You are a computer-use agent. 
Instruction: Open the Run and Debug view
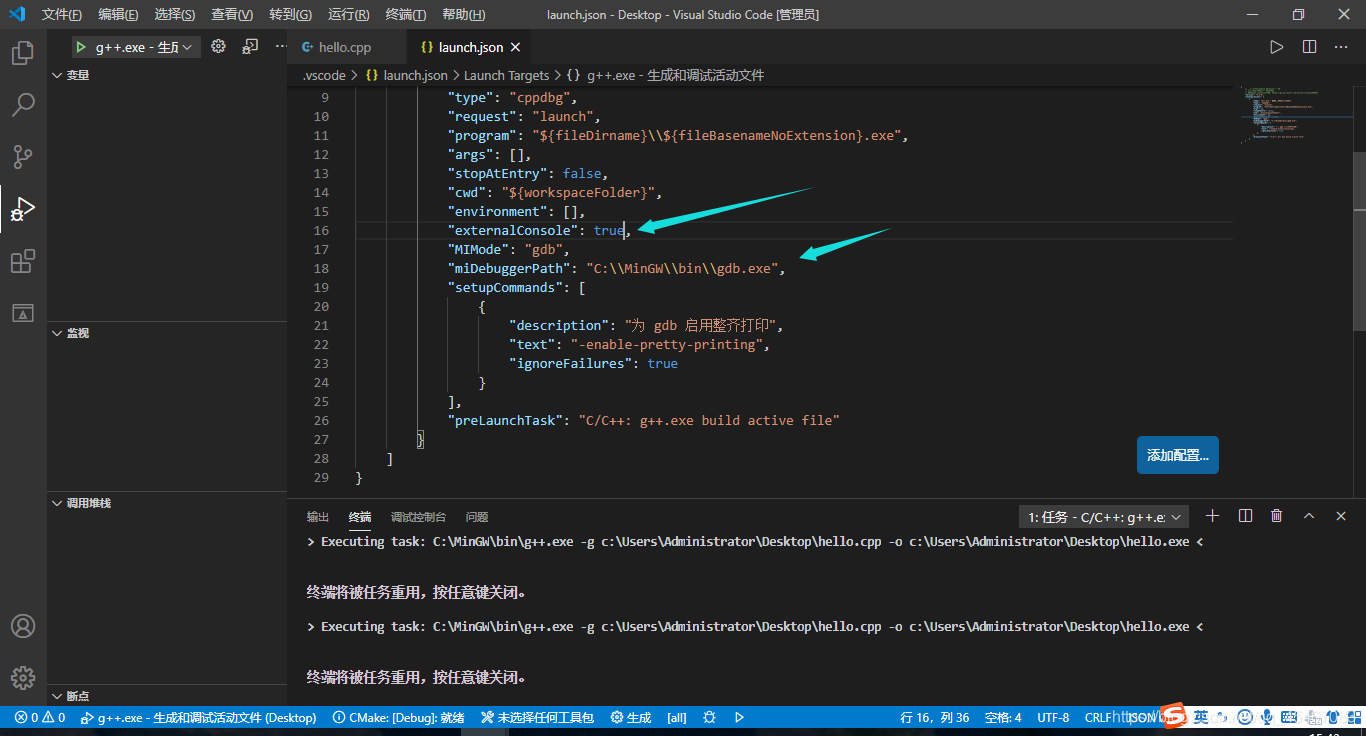coord(23,209)
